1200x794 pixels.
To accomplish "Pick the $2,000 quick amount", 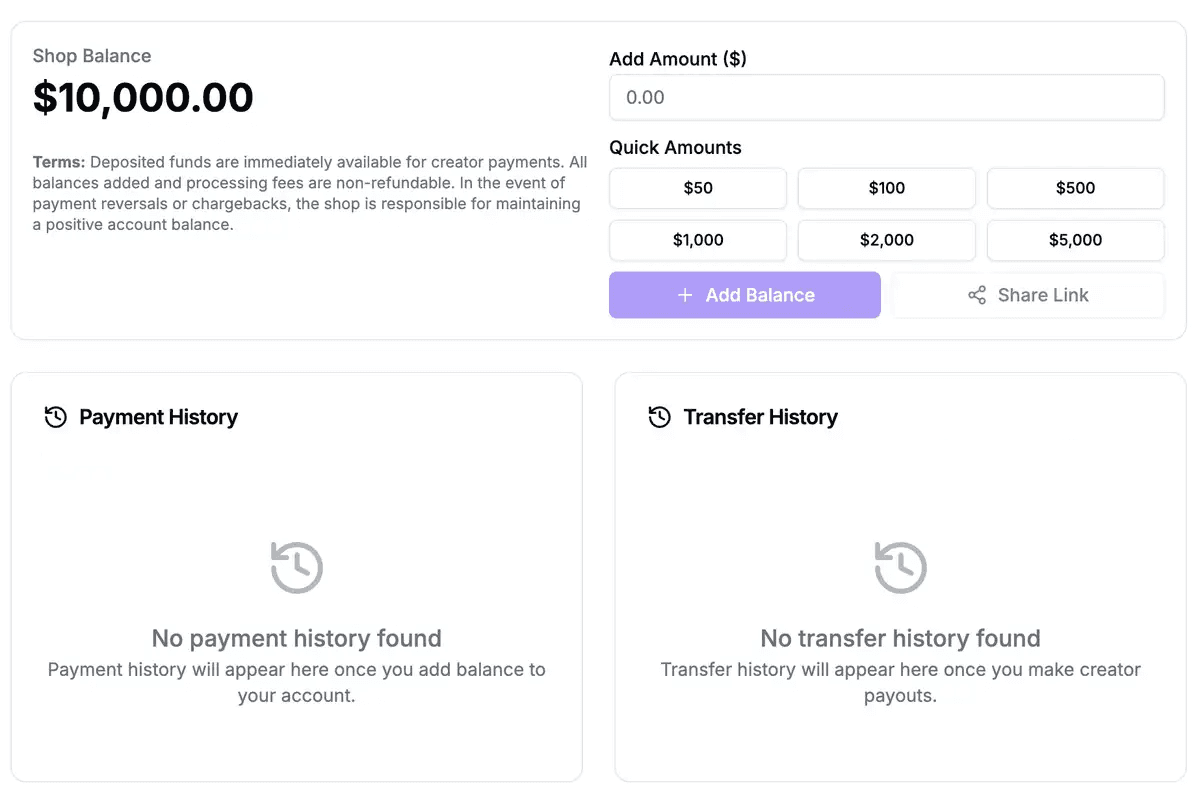I will 886,240.
